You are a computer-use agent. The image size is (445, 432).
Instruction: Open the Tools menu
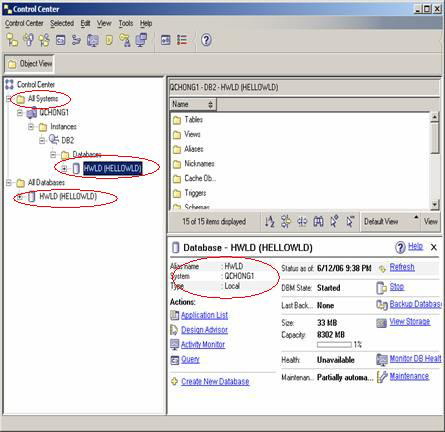point(126,23)
